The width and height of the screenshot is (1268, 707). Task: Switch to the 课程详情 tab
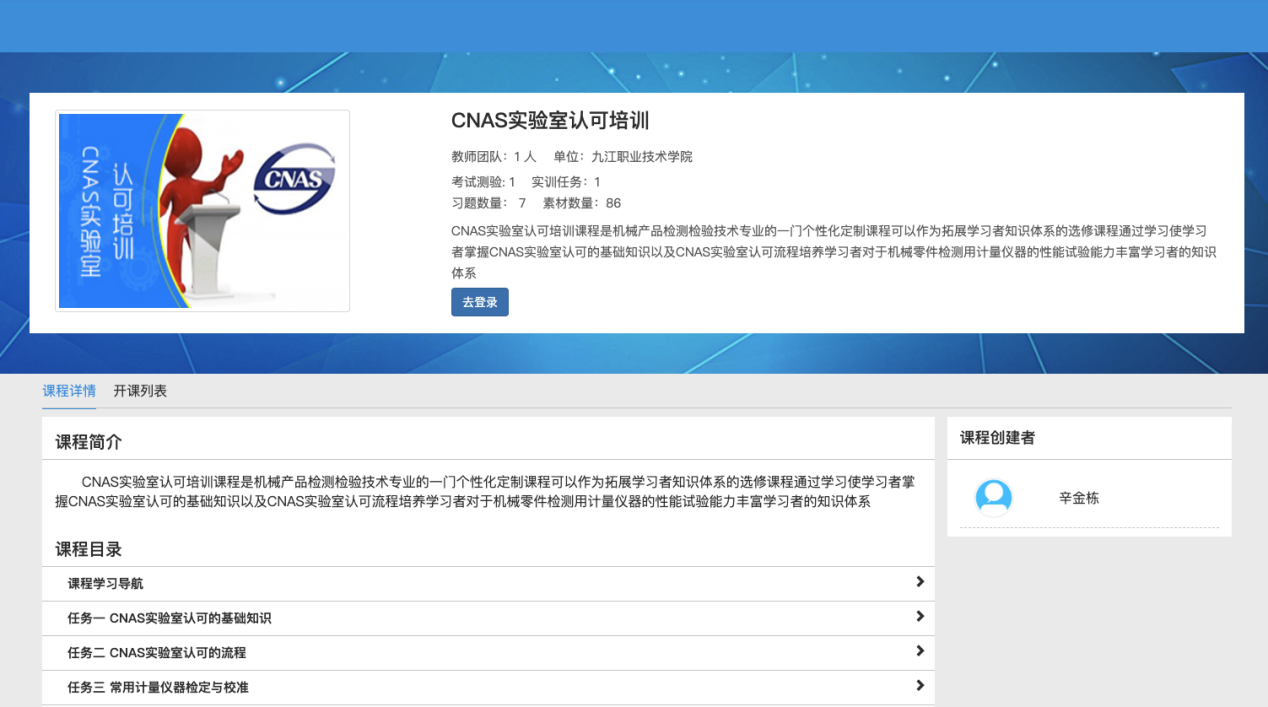pyautogui.click(x=69, y=391)
